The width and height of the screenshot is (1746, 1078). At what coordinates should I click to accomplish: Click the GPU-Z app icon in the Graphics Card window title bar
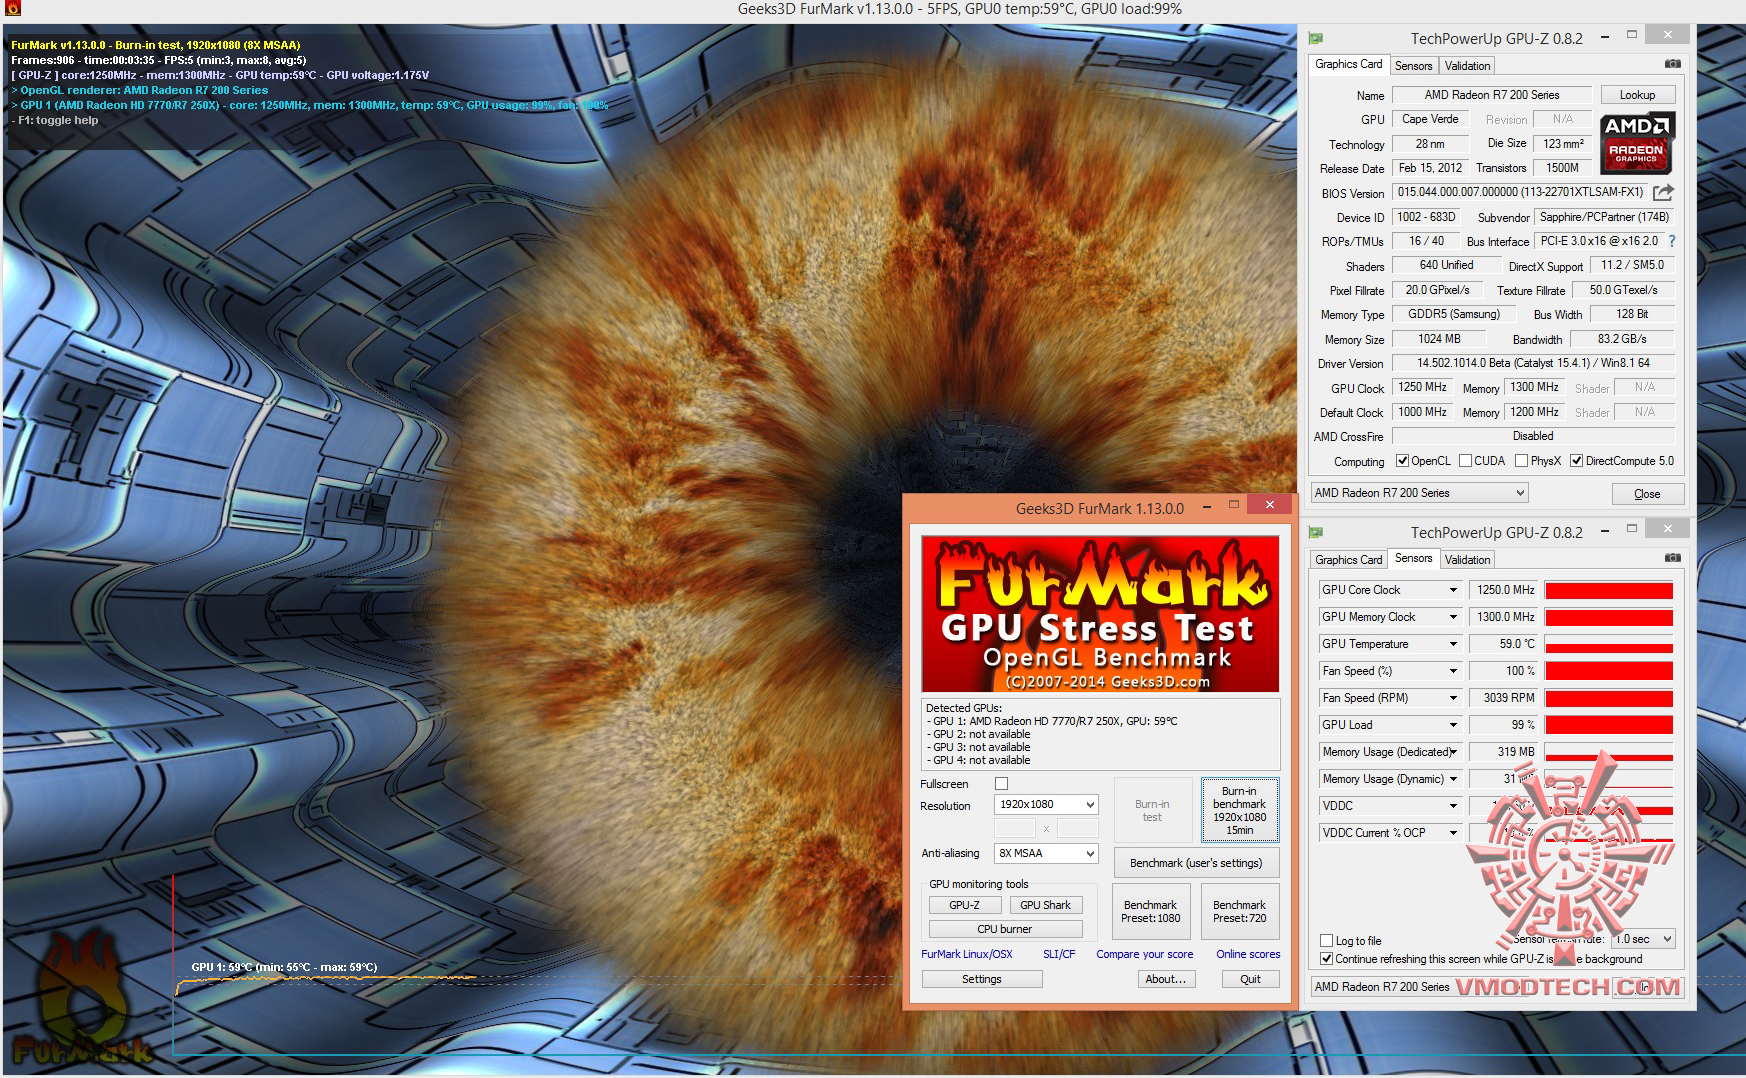point(1316,38)
